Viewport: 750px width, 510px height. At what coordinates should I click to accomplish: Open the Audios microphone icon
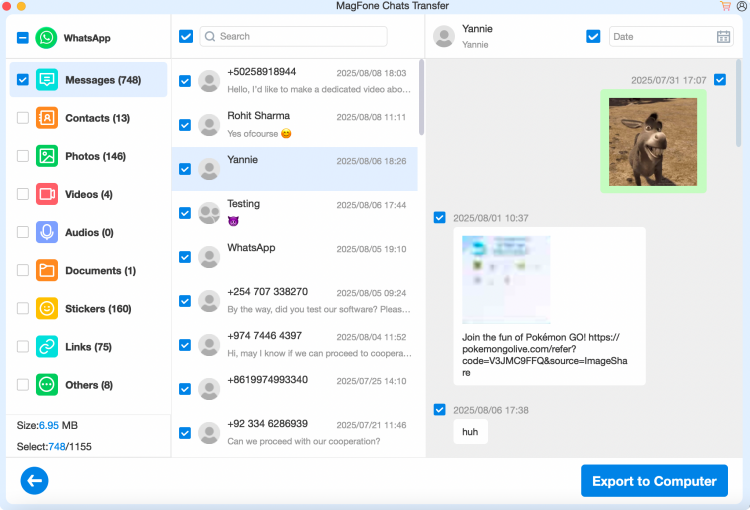pyautogui.click(x=47, y=232)
